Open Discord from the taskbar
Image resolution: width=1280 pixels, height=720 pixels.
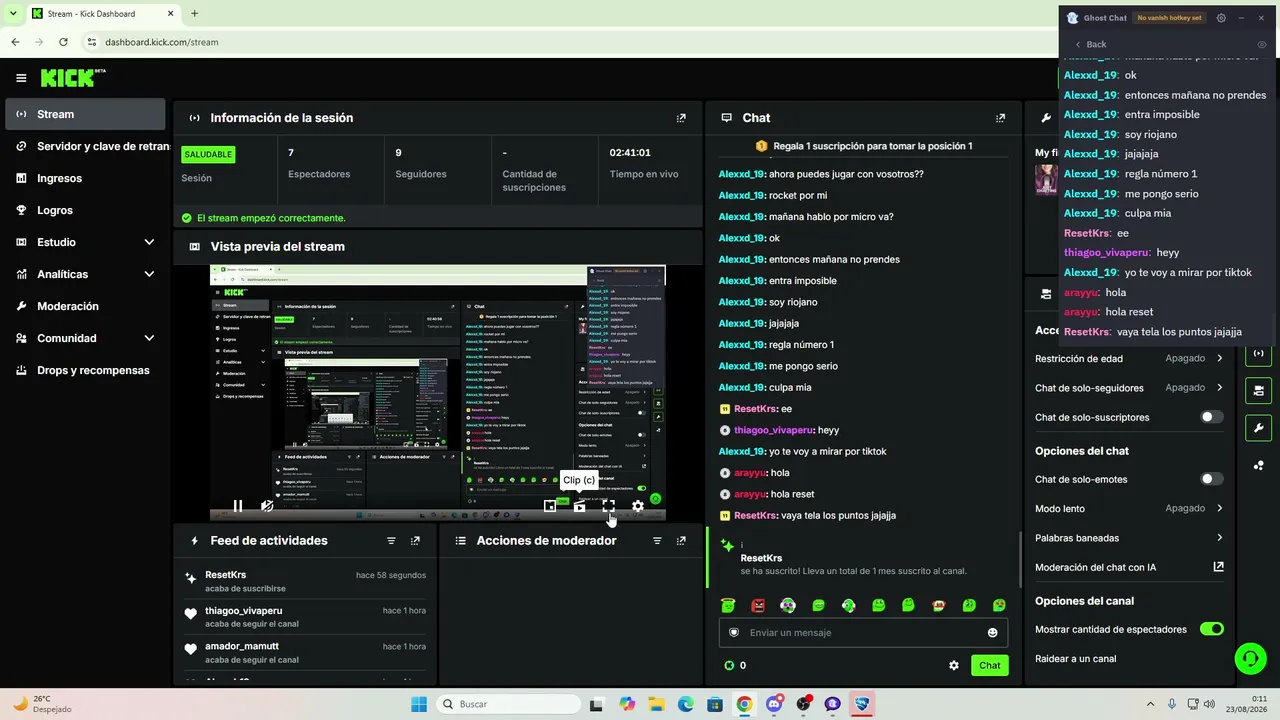tap(774, 704)
